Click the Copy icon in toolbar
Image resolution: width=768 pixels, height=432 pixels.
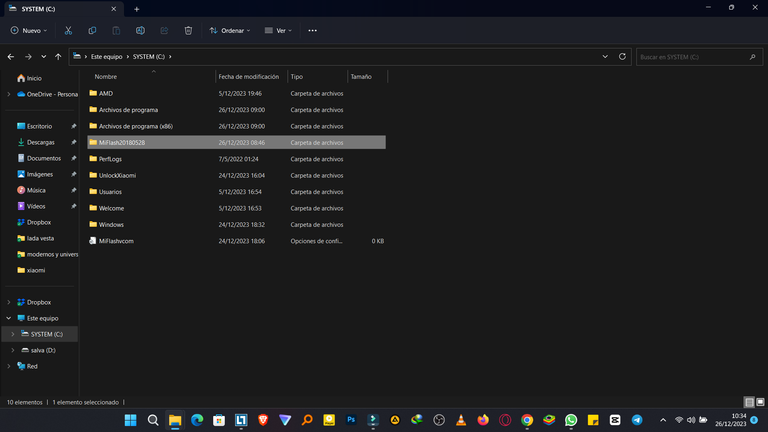click(92, 31)
